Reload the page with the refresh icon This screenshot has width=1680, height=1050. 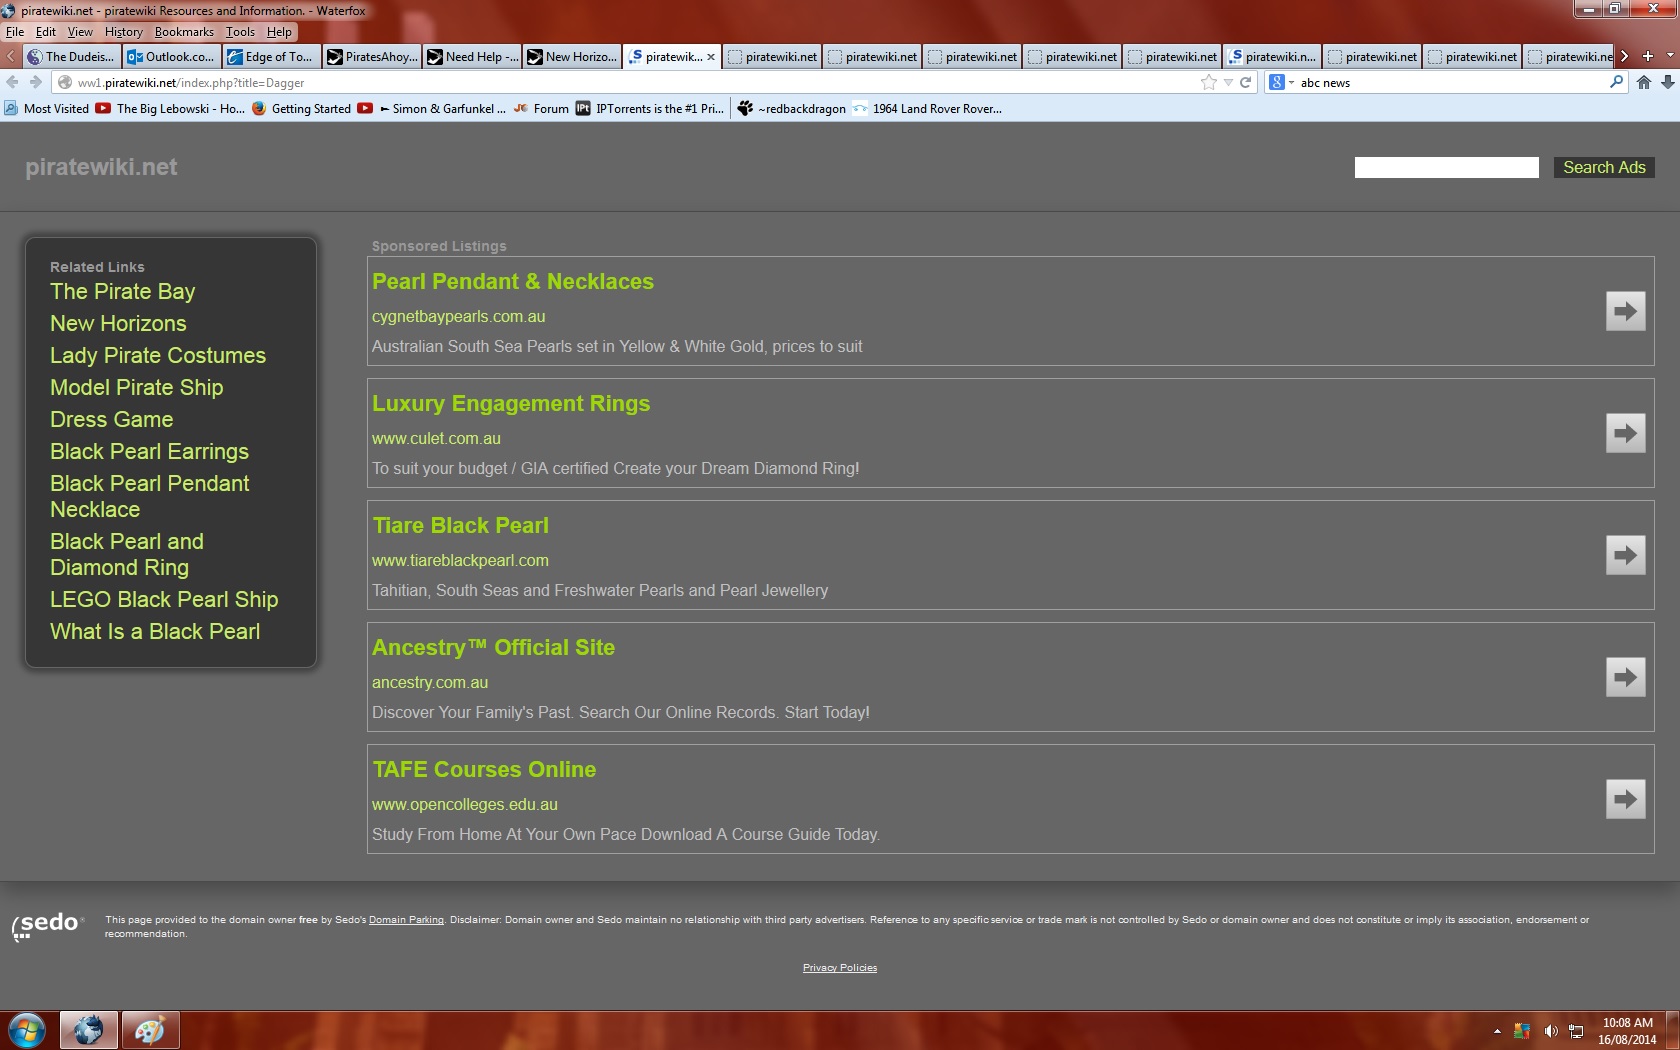(1245, 82)
